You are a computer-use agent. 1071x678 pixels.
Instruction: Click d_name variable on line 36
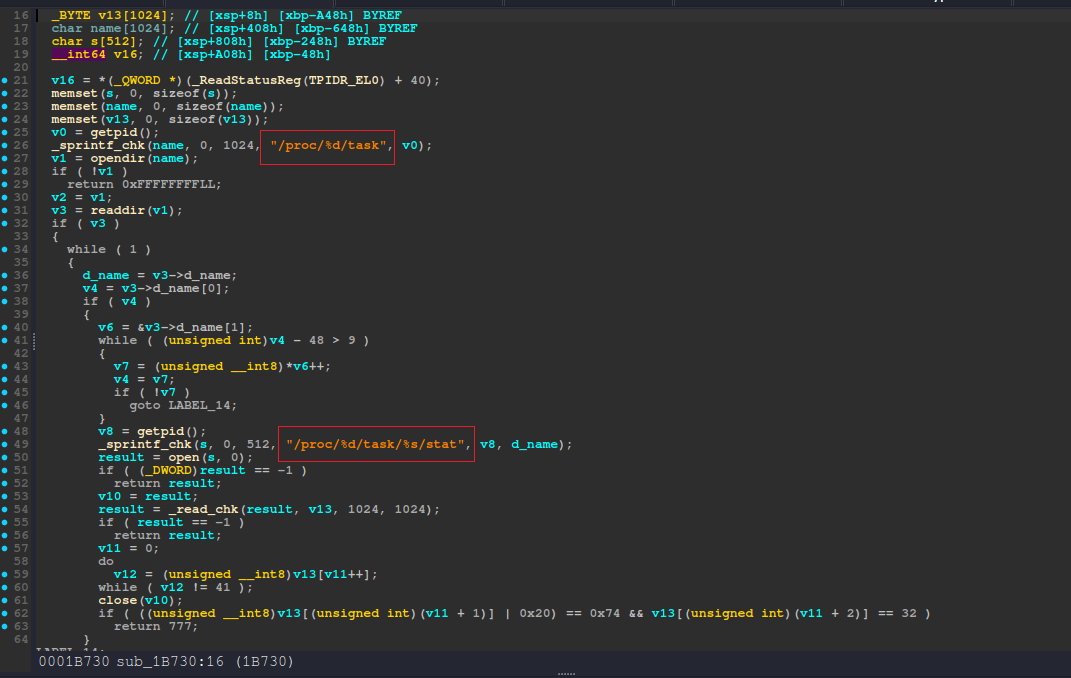click(x=106, y=275)
